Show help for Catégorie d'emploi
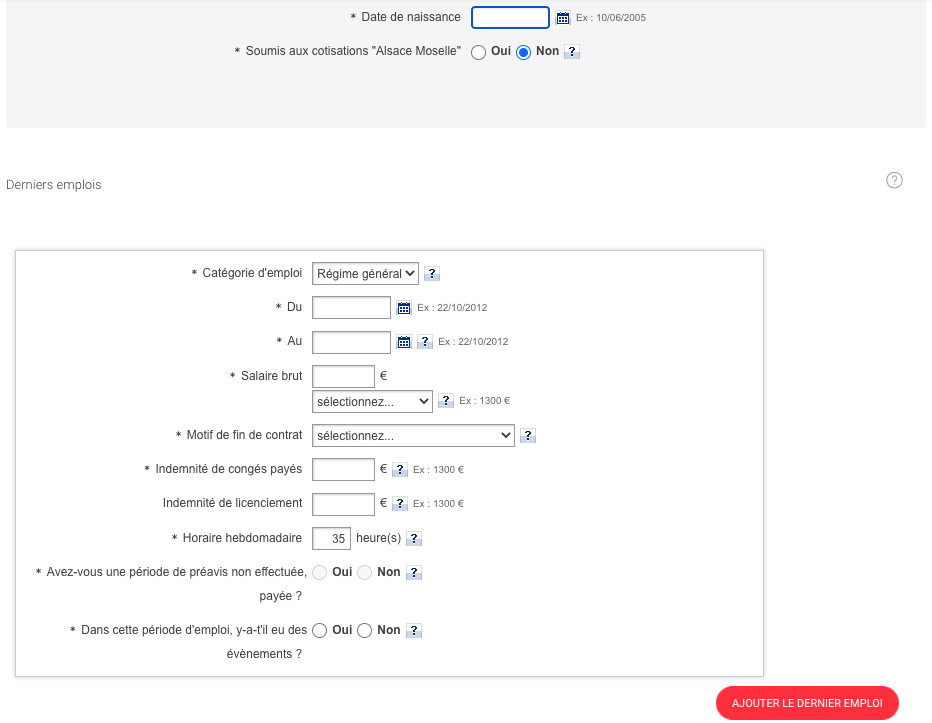The image size is (932, 723). coord(432,274)
